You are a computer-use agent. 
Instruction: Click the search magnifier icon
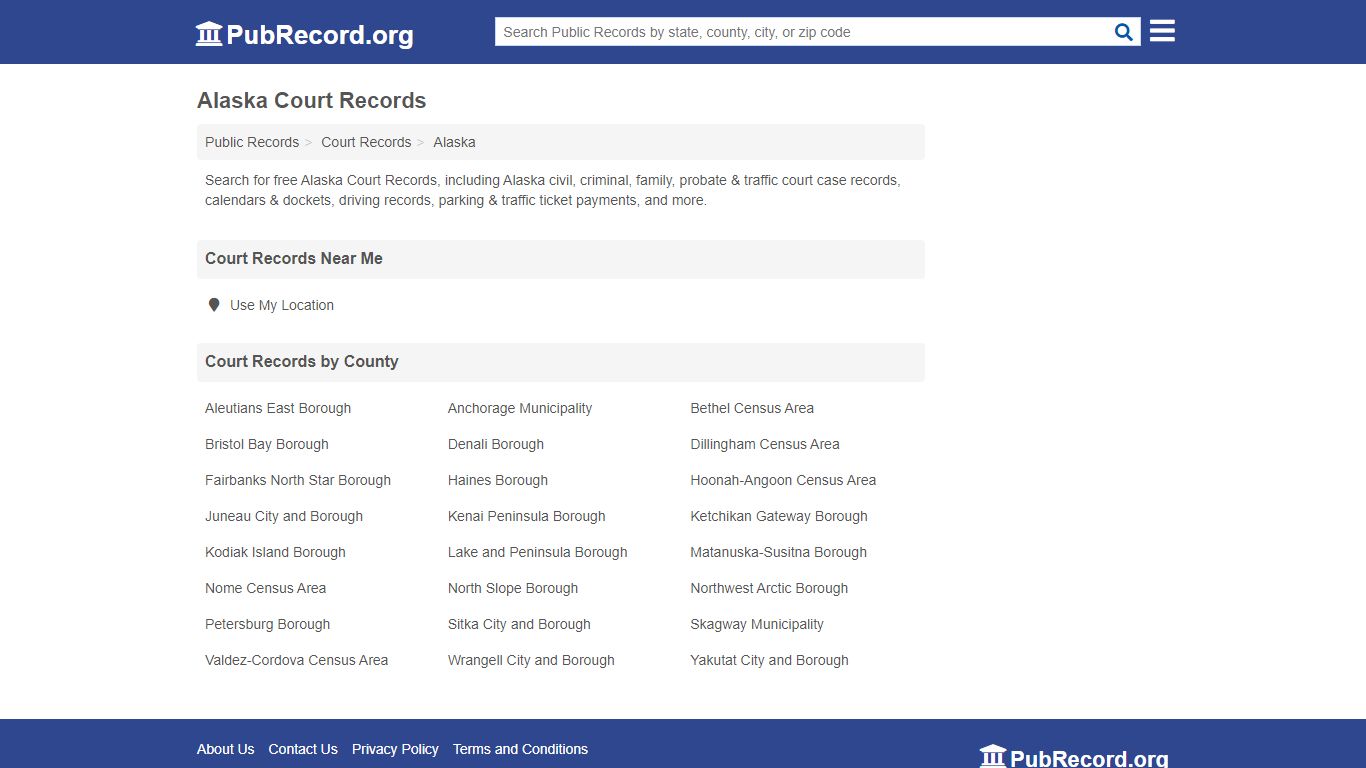tap(1124, 32)
